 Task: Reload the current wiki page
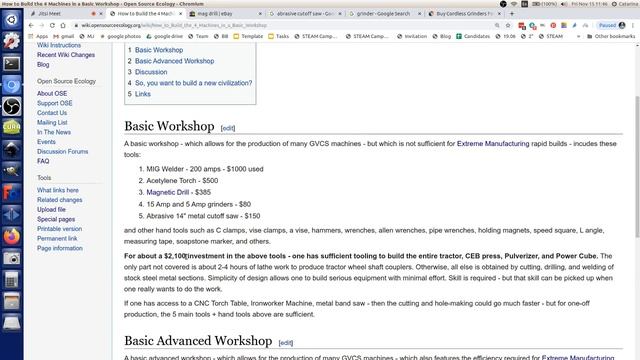click(x=52, y=25)
